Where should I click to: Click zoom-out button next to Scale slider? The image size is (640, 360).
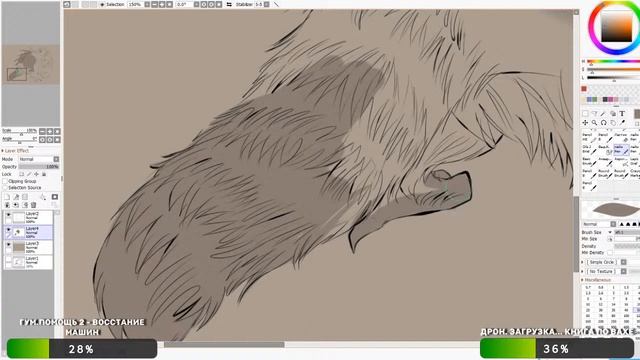point(42,131)
